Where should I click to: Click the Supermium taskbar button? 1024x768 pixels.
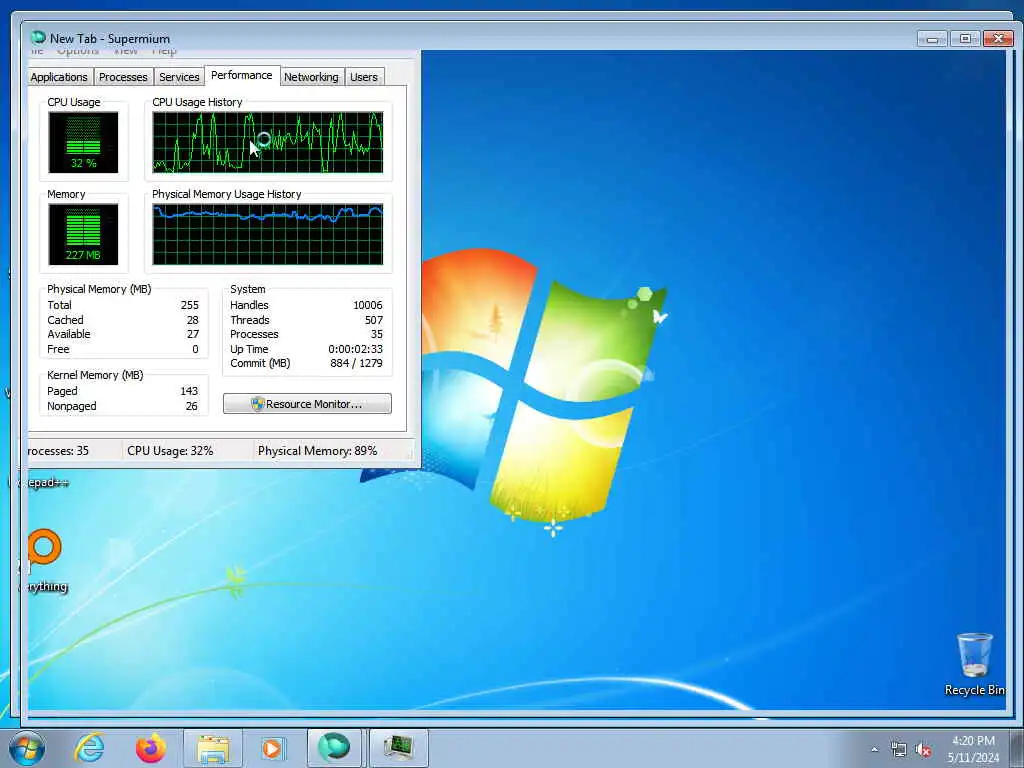334,748
